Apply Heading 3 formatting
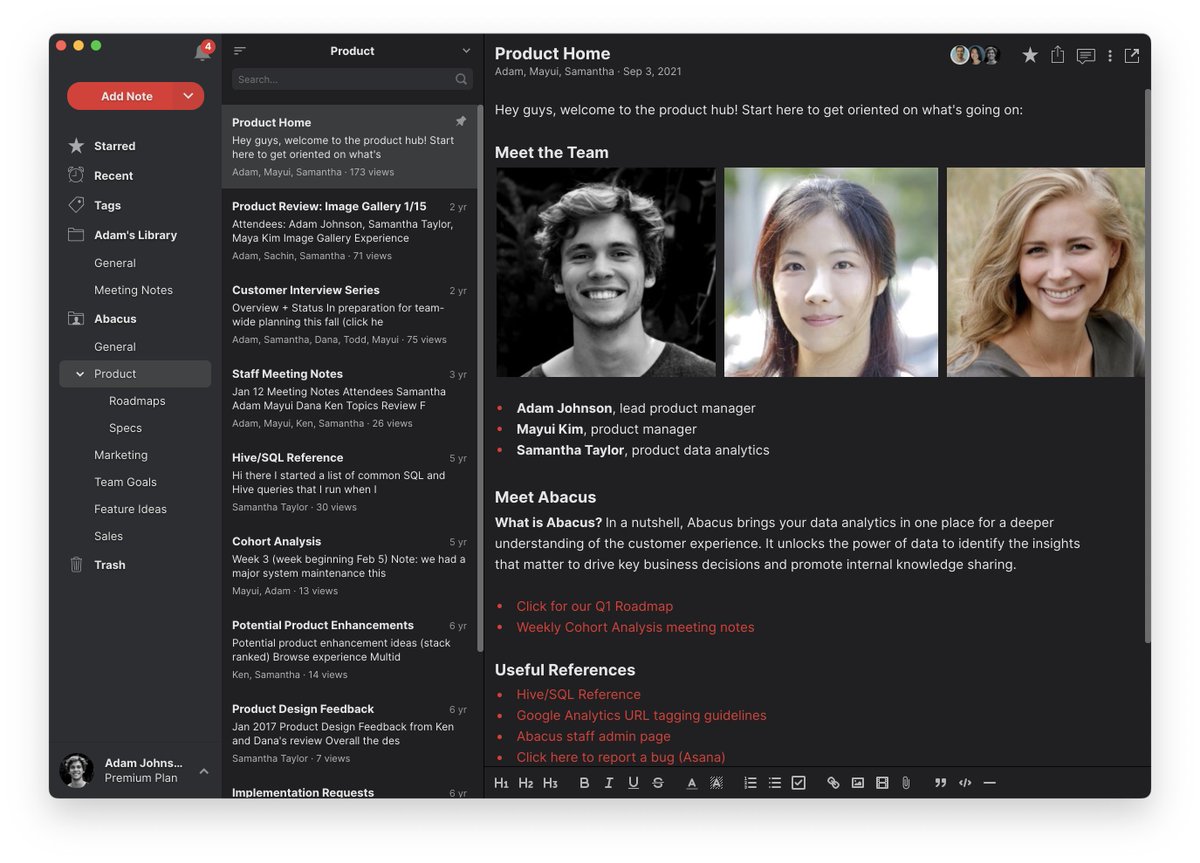Image resolution: width=1200 pixels, height=863 pixels. 550,783
